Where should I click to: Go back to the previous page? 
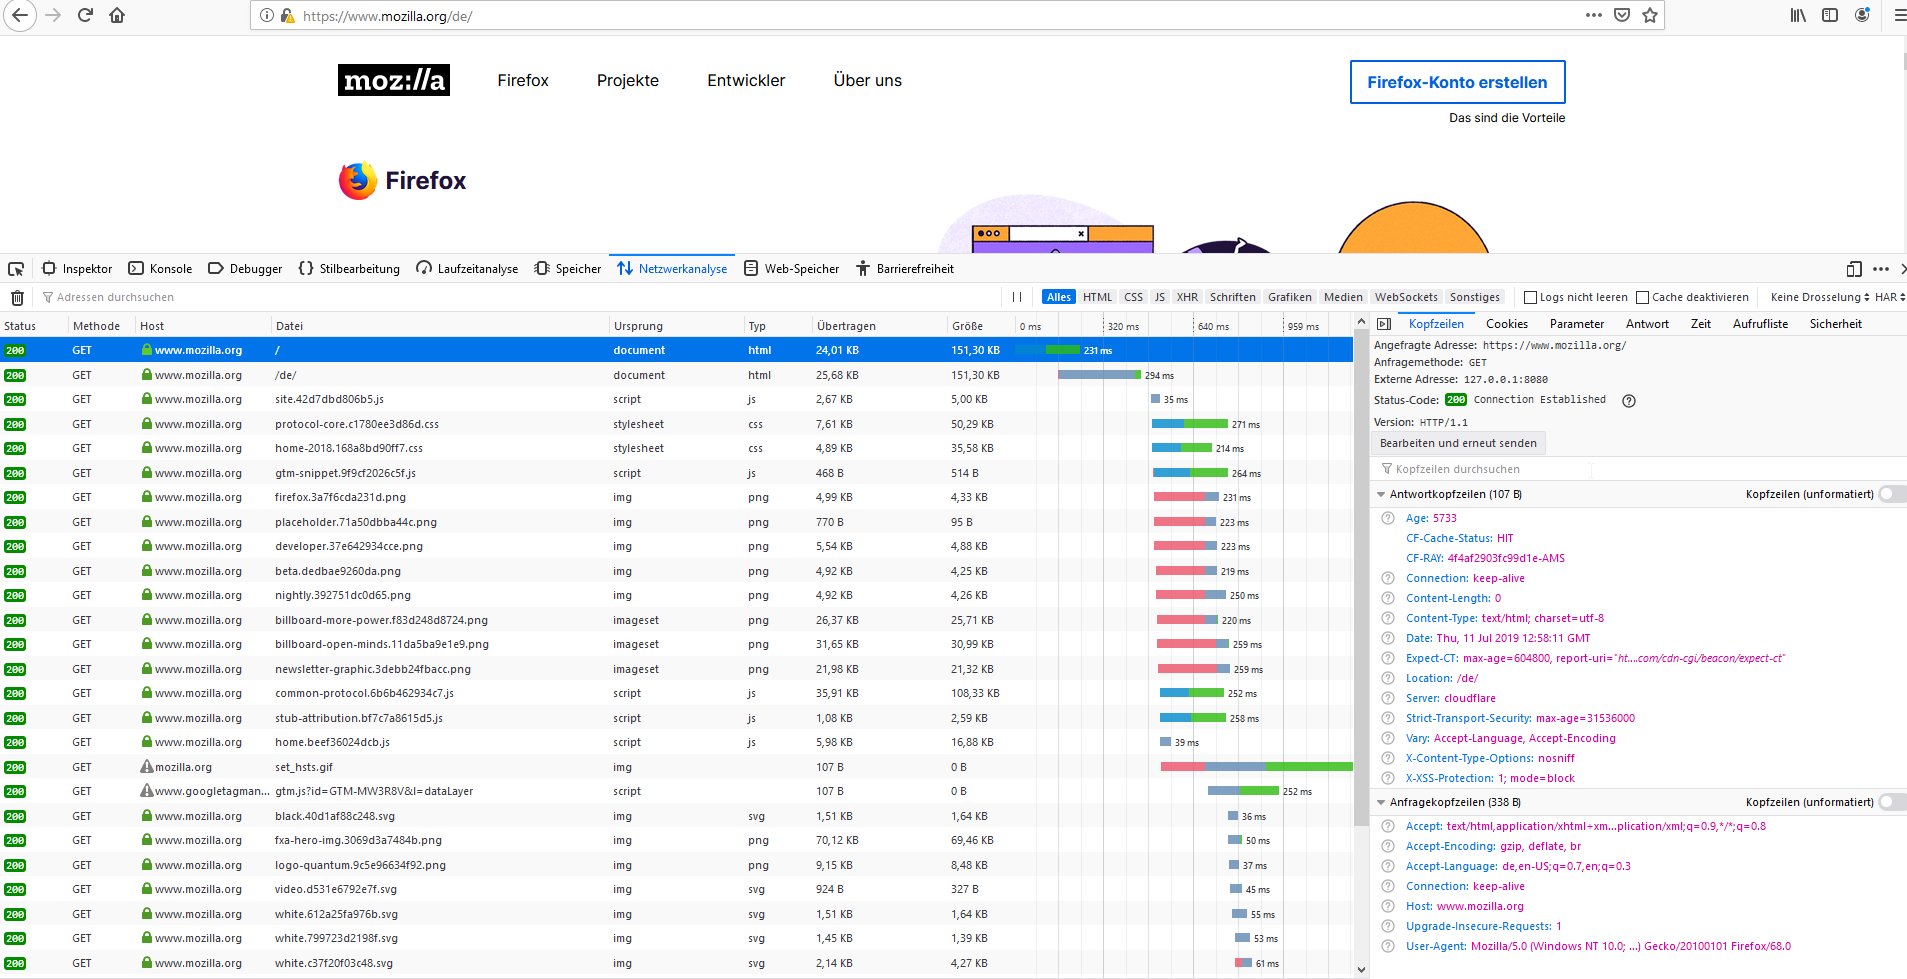click(20, 16)
